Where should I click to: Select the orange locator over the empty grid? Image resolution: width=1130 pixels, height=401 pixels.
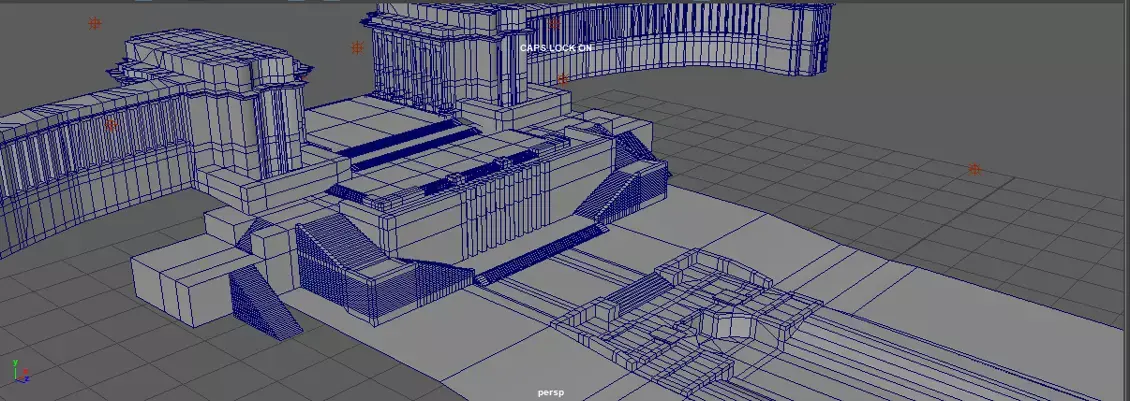click(x=974, y=169)
